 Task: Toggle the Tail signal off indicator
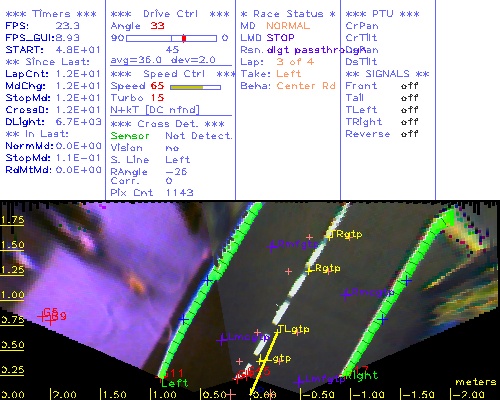[x=409, y=98]
